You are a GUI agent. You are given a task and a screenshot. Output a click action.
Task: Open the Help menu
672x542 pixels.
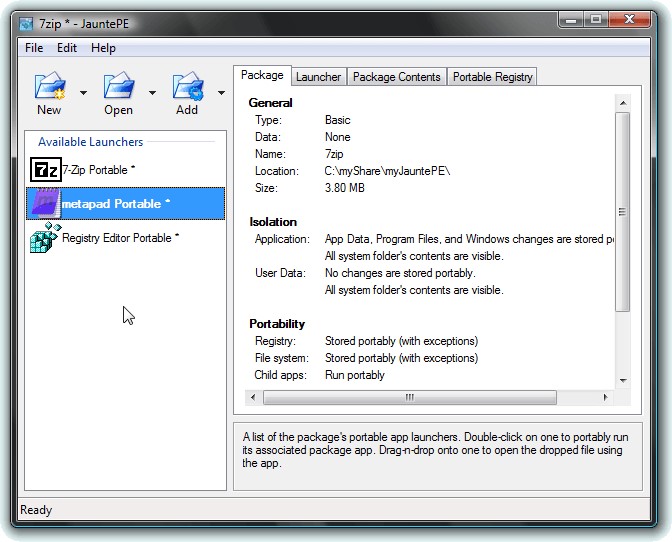click(x=103, y=48)
